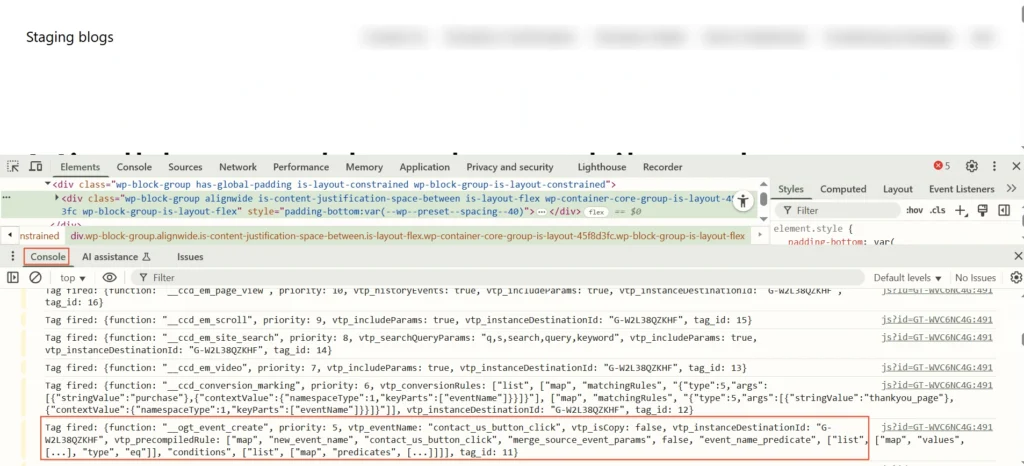The width and height of the screenshot is (1024, 466).
Task: Switch to the Network tab
Action: tap(237, 167)
